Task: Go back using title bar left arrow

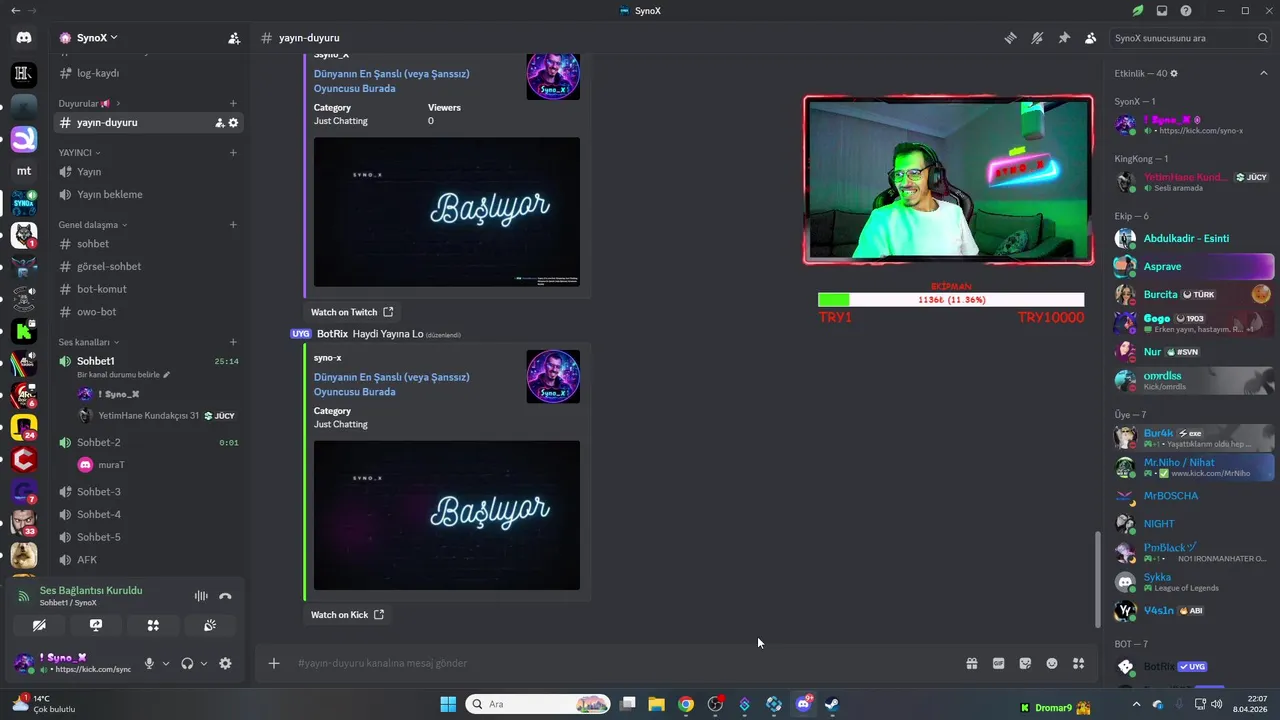Action: point(15,11)
